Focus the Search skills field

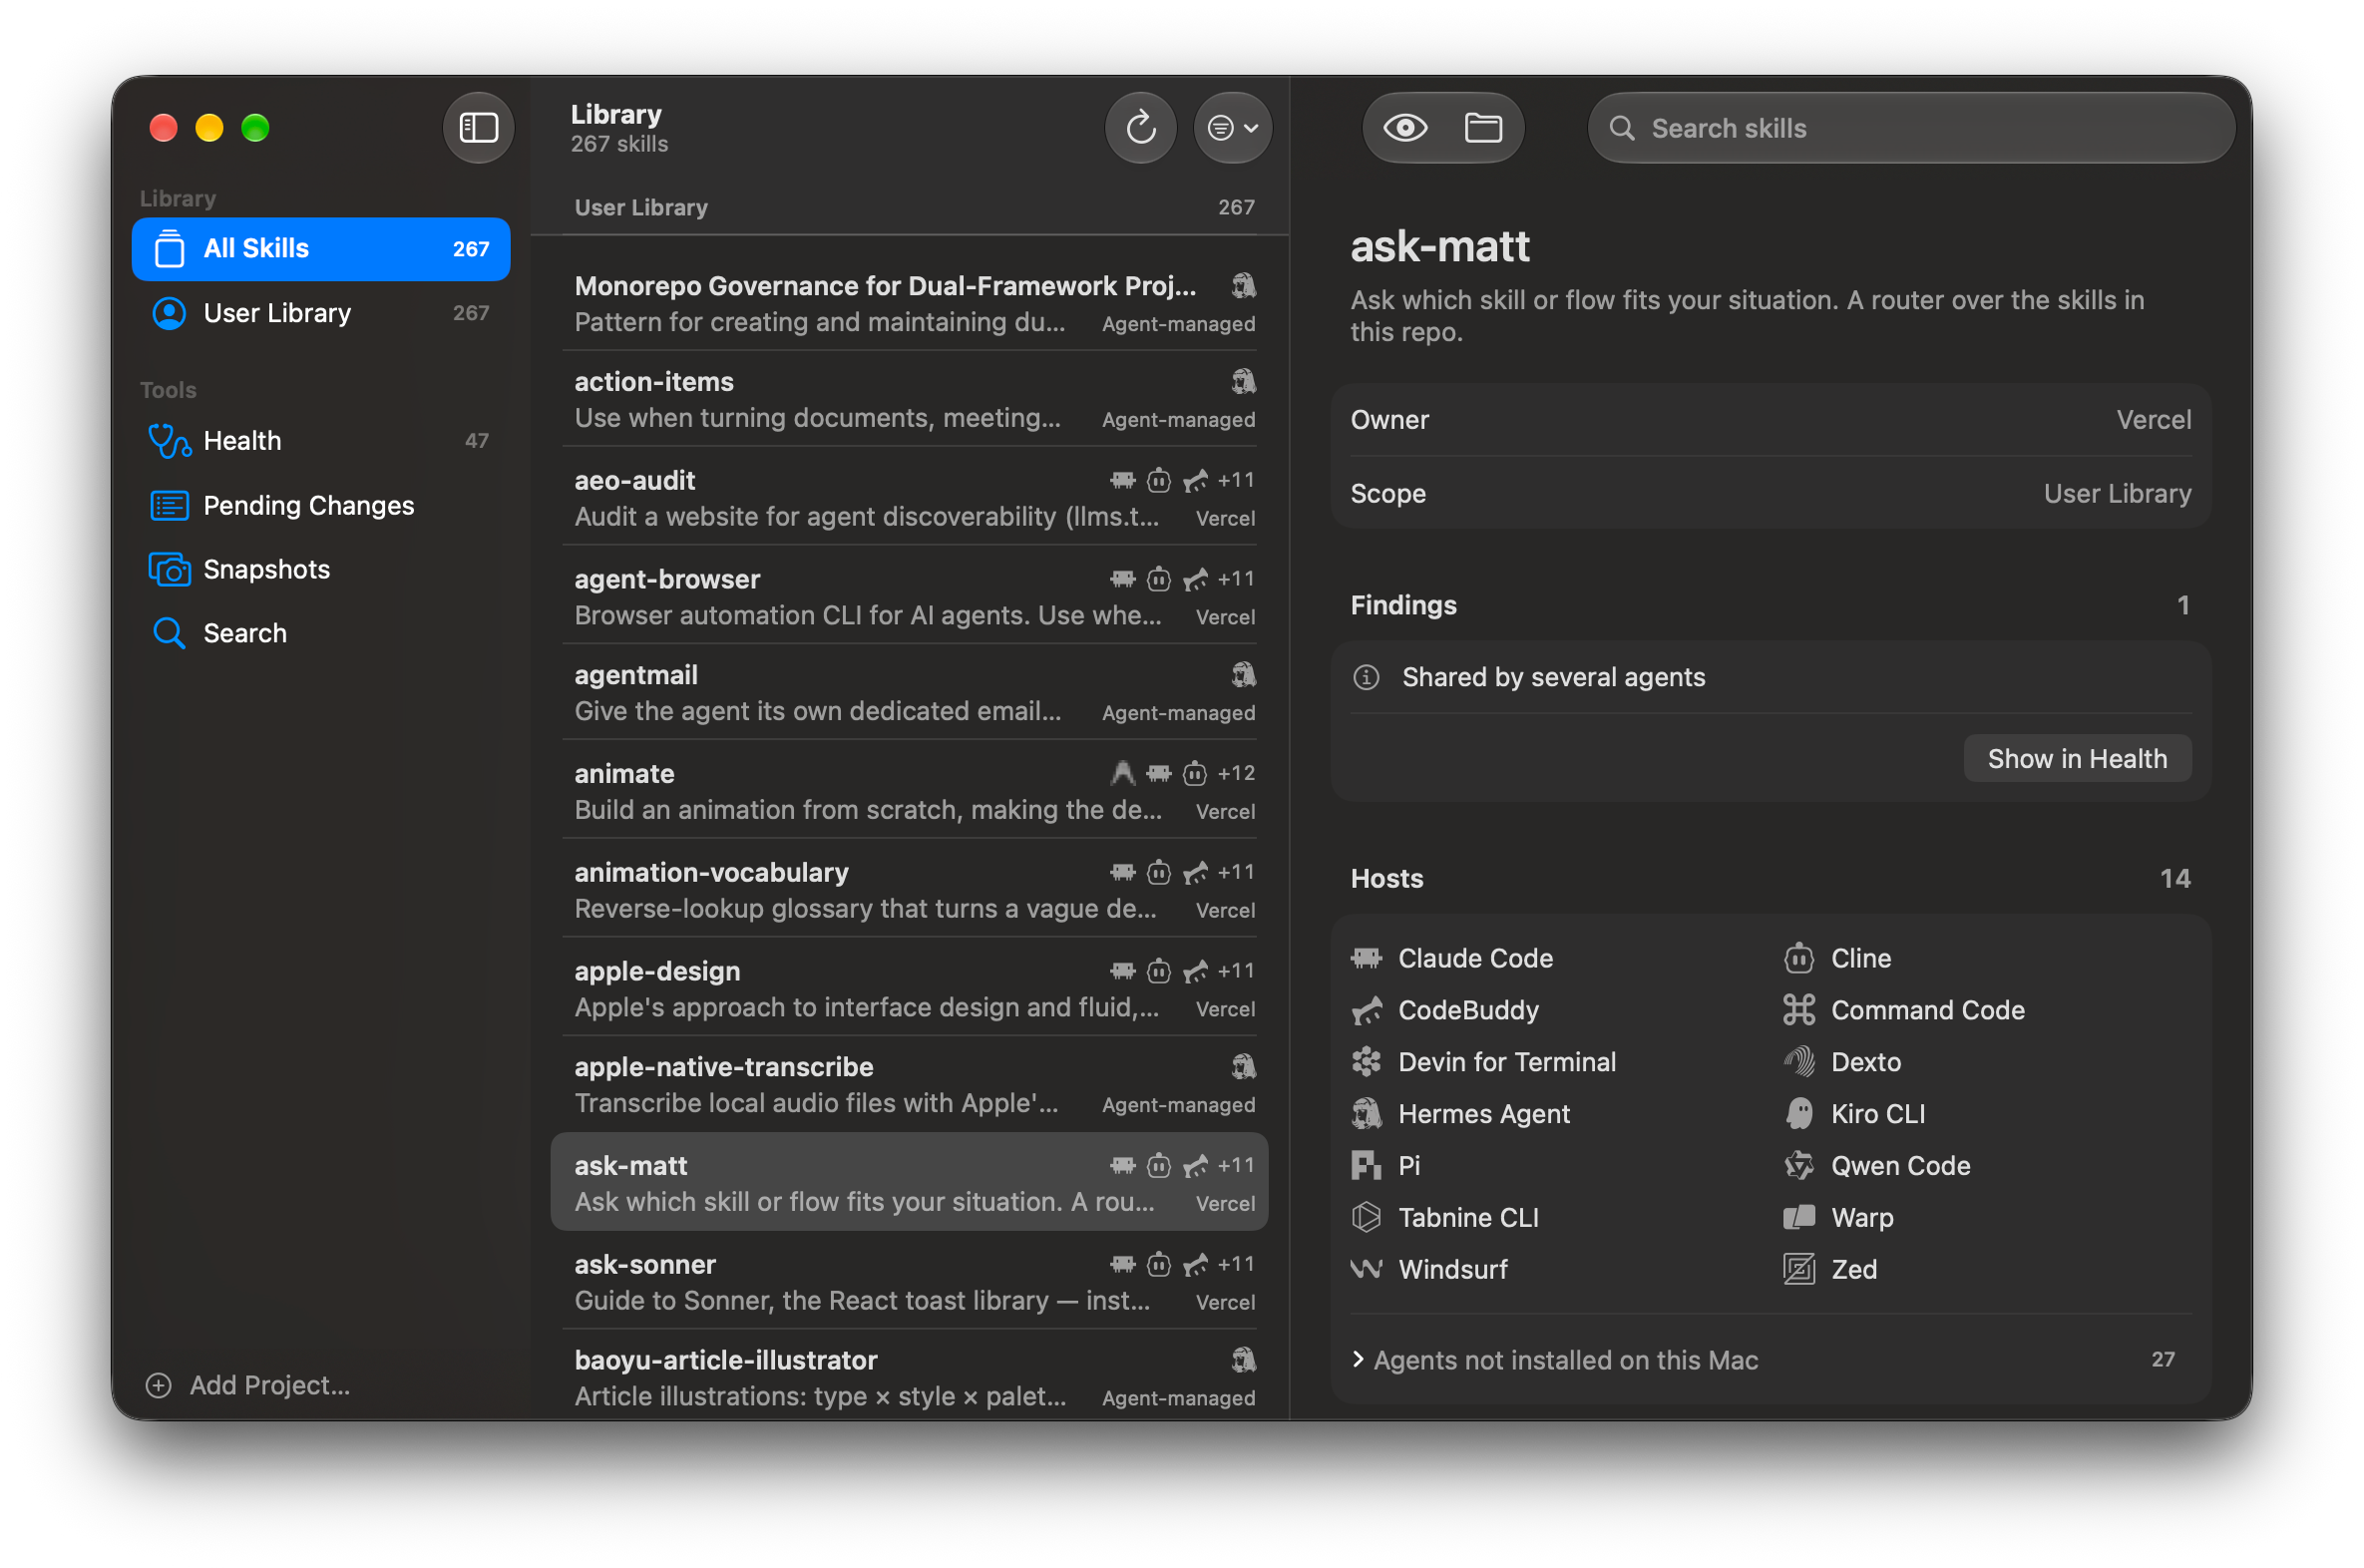[1910, 128]
